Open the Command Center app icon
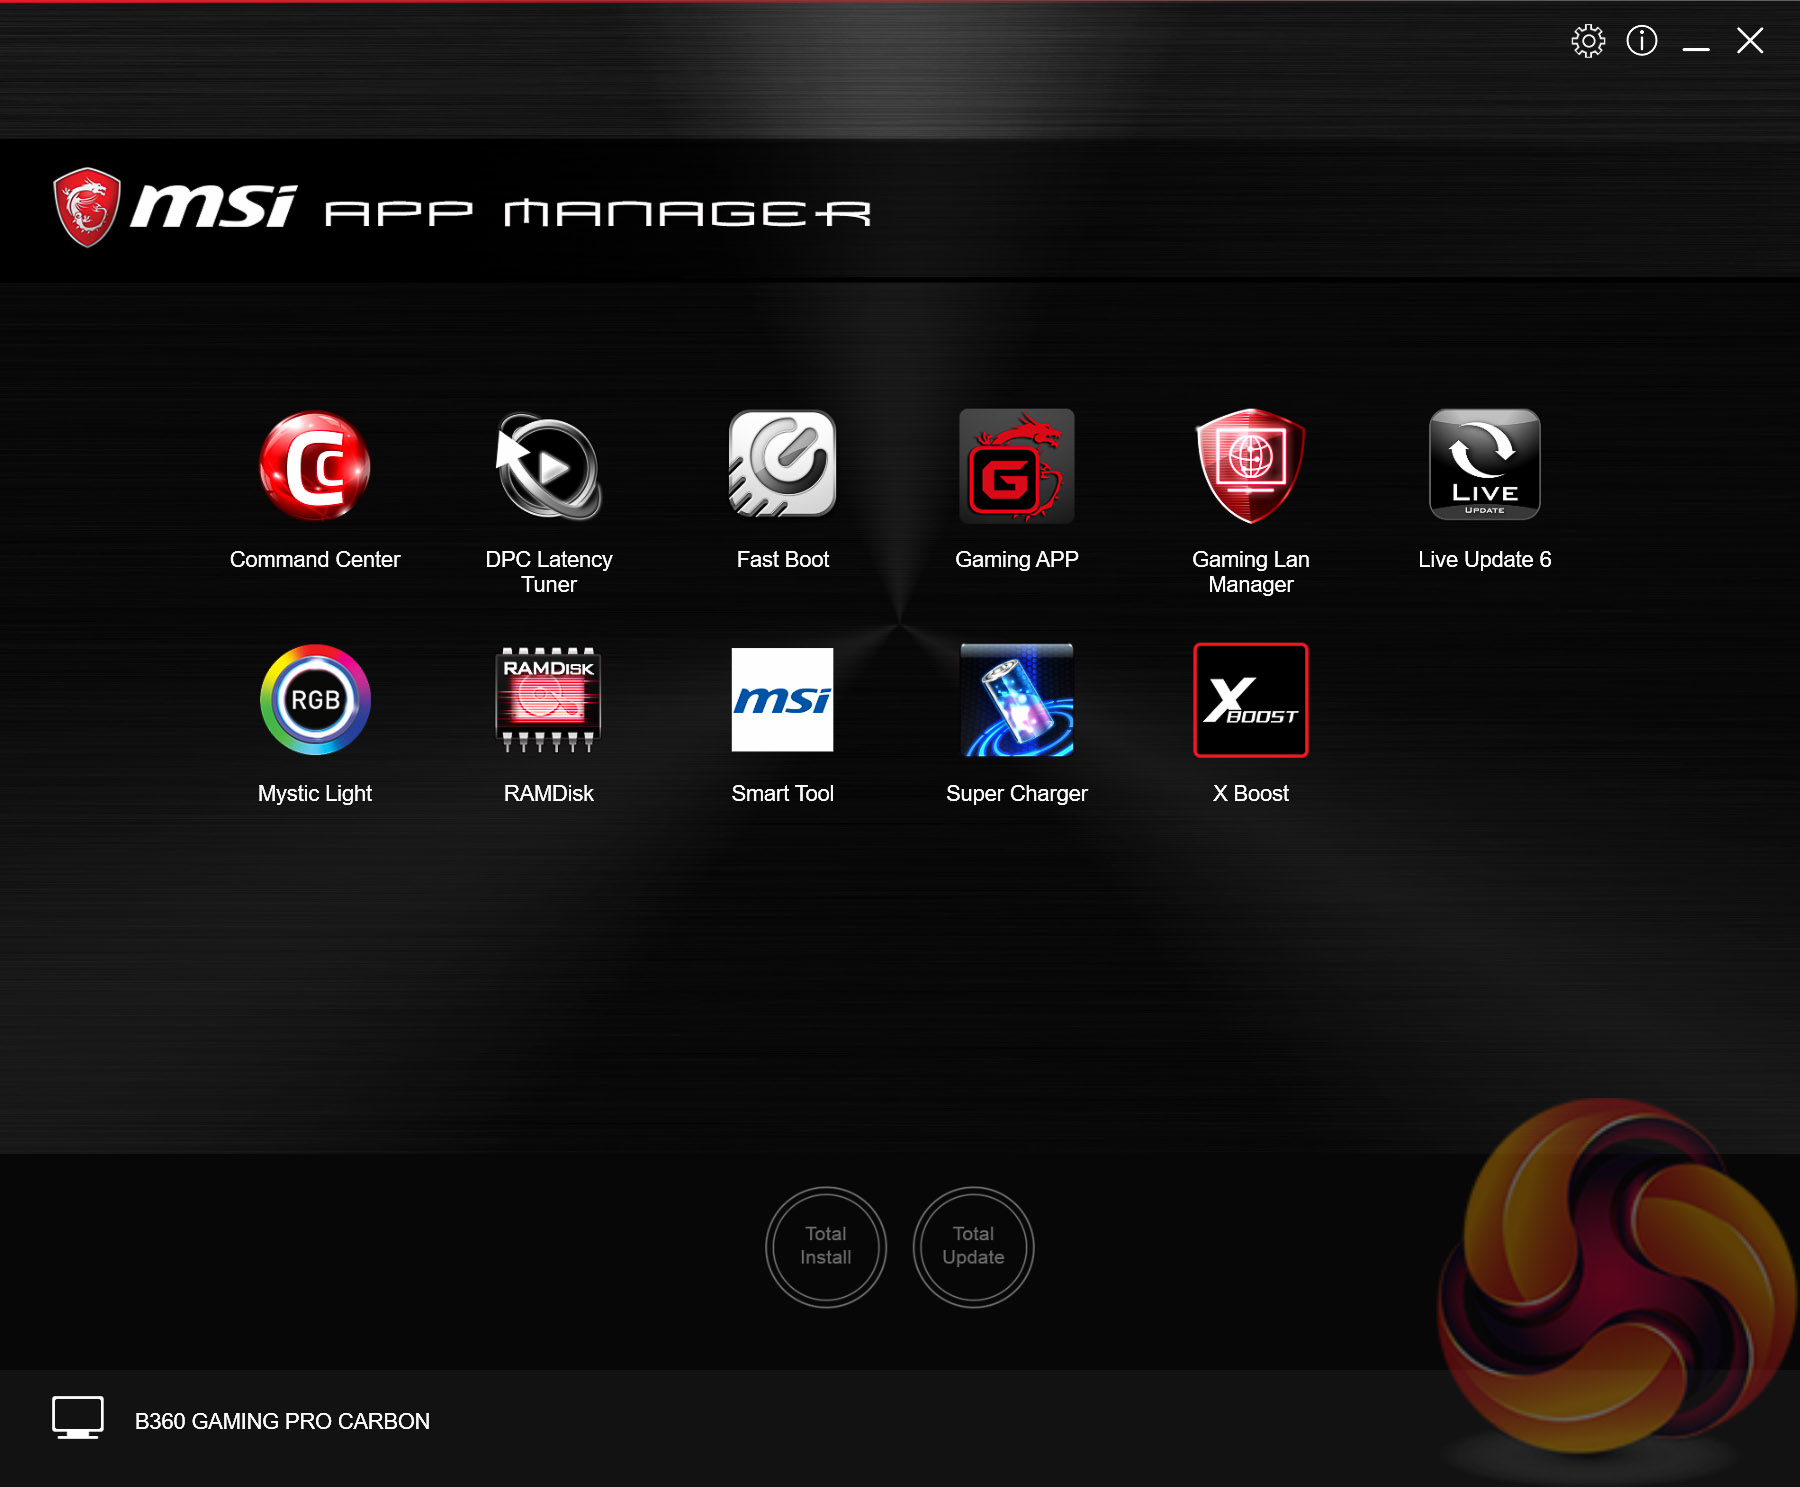 click(315, 466)
